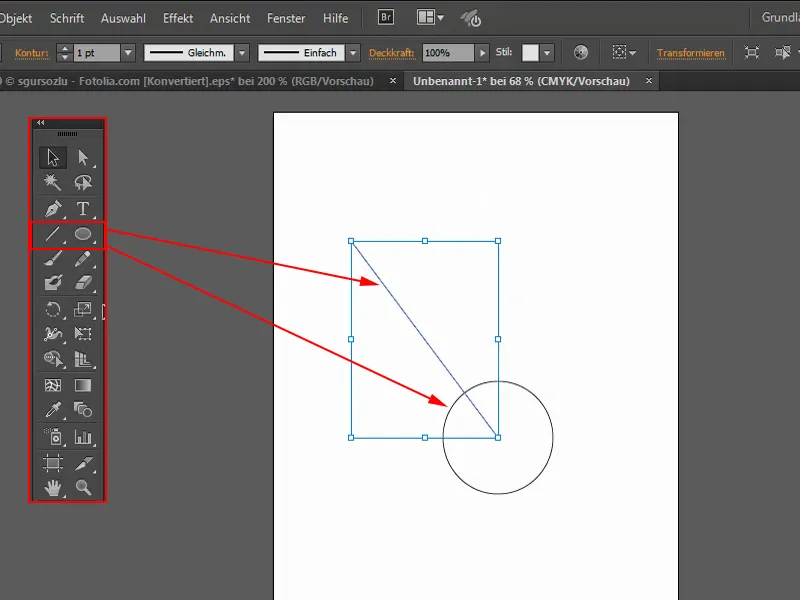
Task: Open the Transformieren panel link
Action: click(x=690, y=53)
